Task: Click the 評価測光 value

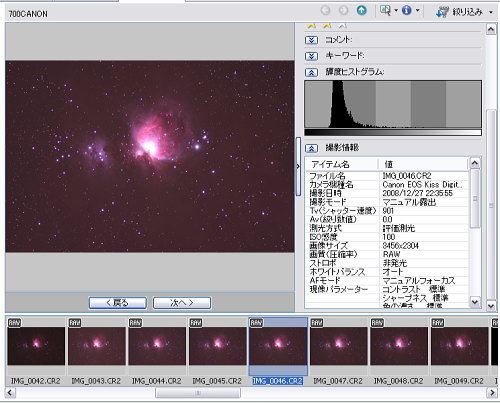Action: click(399, 228)
